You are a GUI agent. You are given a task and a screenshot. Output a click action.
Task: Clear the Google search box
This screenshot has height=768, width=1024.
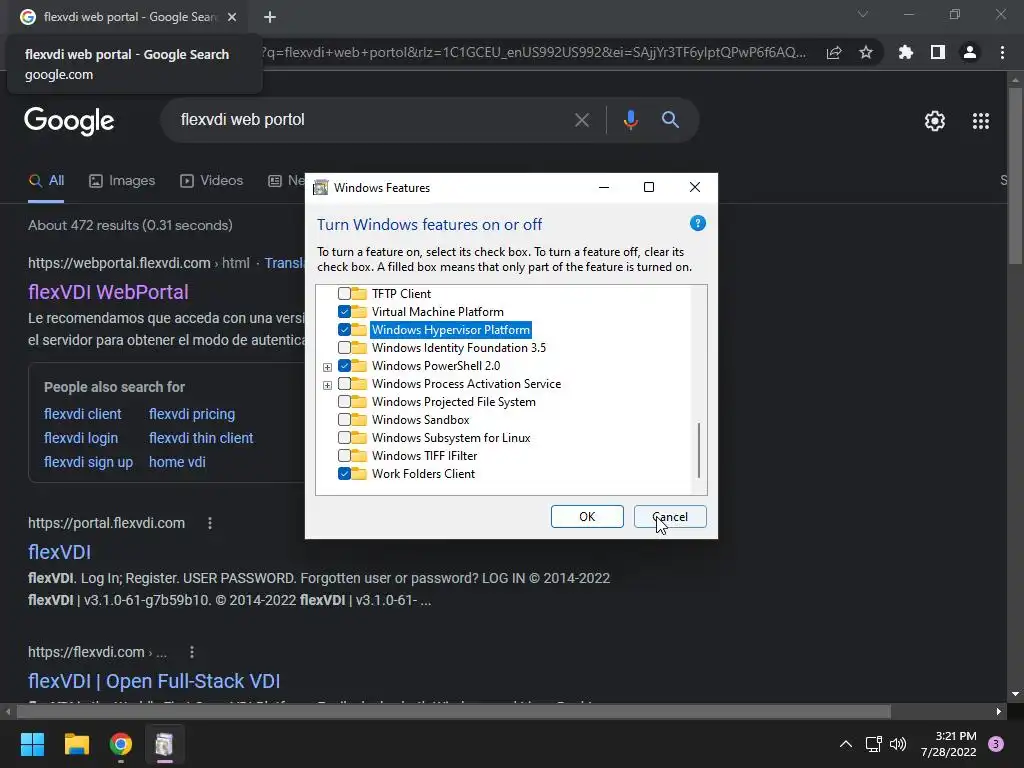[x=581, y=120]
